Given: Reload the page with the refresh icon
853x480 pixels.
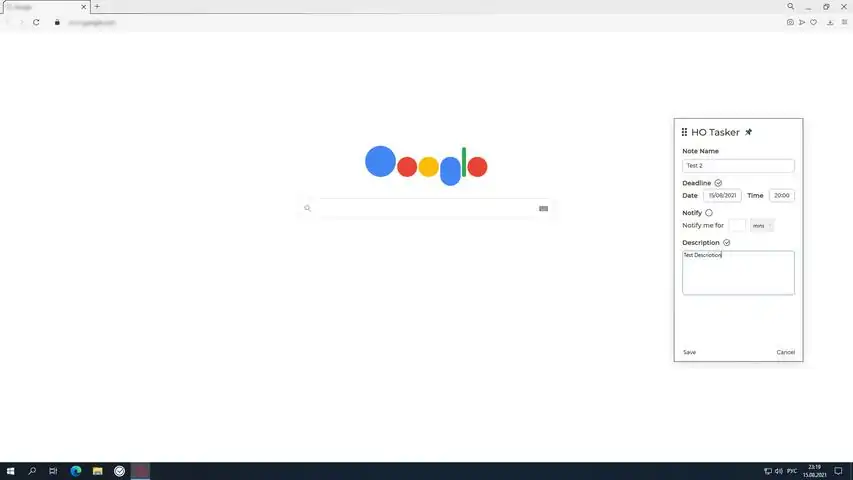Looking at the screenshot, I should pos(36,22).
